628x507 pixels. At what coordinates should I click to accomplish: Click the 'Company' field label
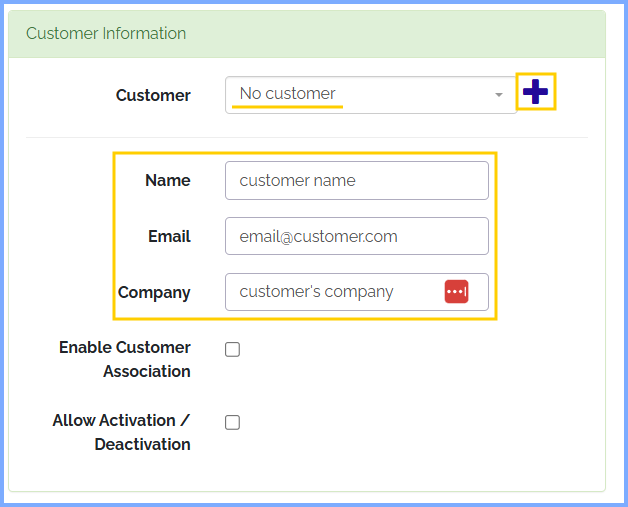[154, 293]
